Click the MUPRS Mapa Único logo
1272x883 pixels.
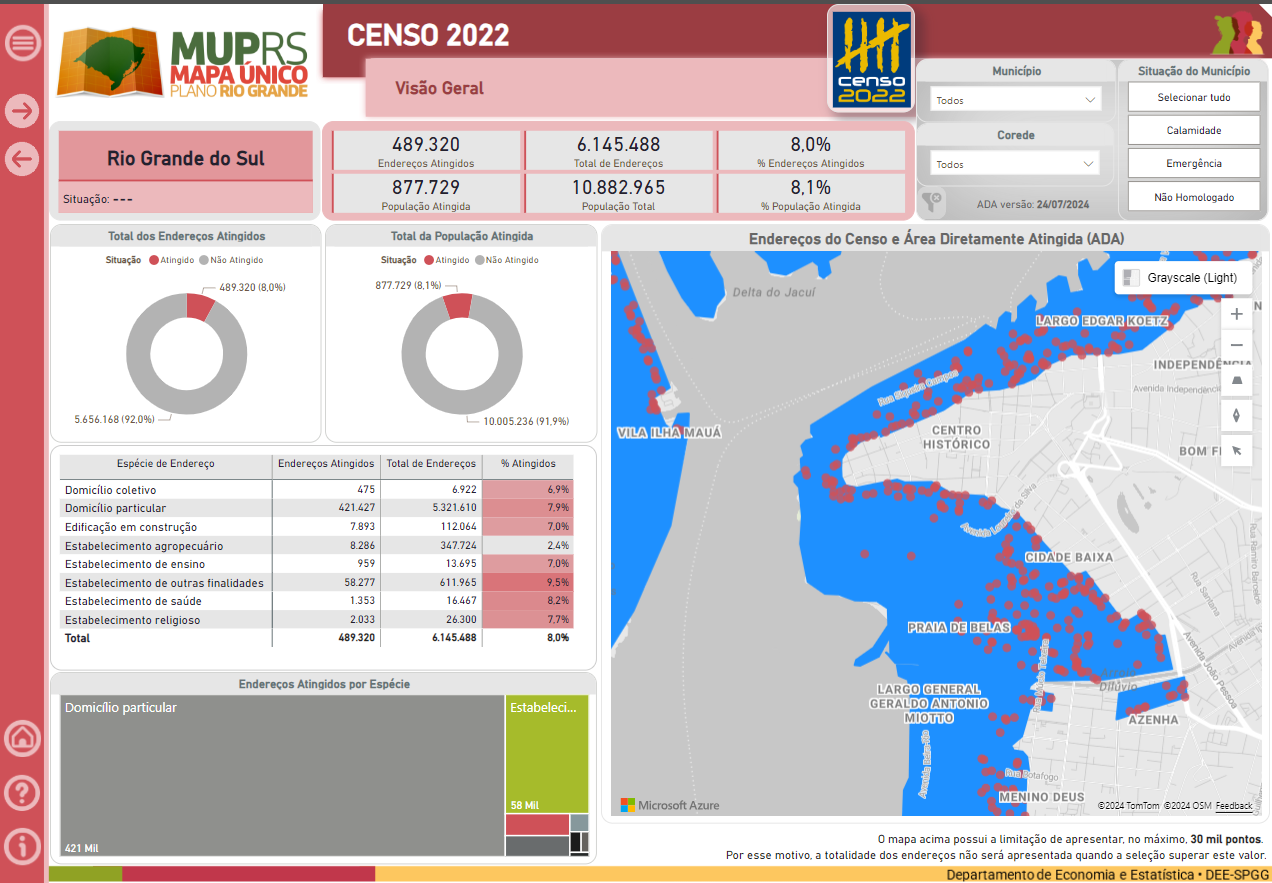[x=183, y=62]
